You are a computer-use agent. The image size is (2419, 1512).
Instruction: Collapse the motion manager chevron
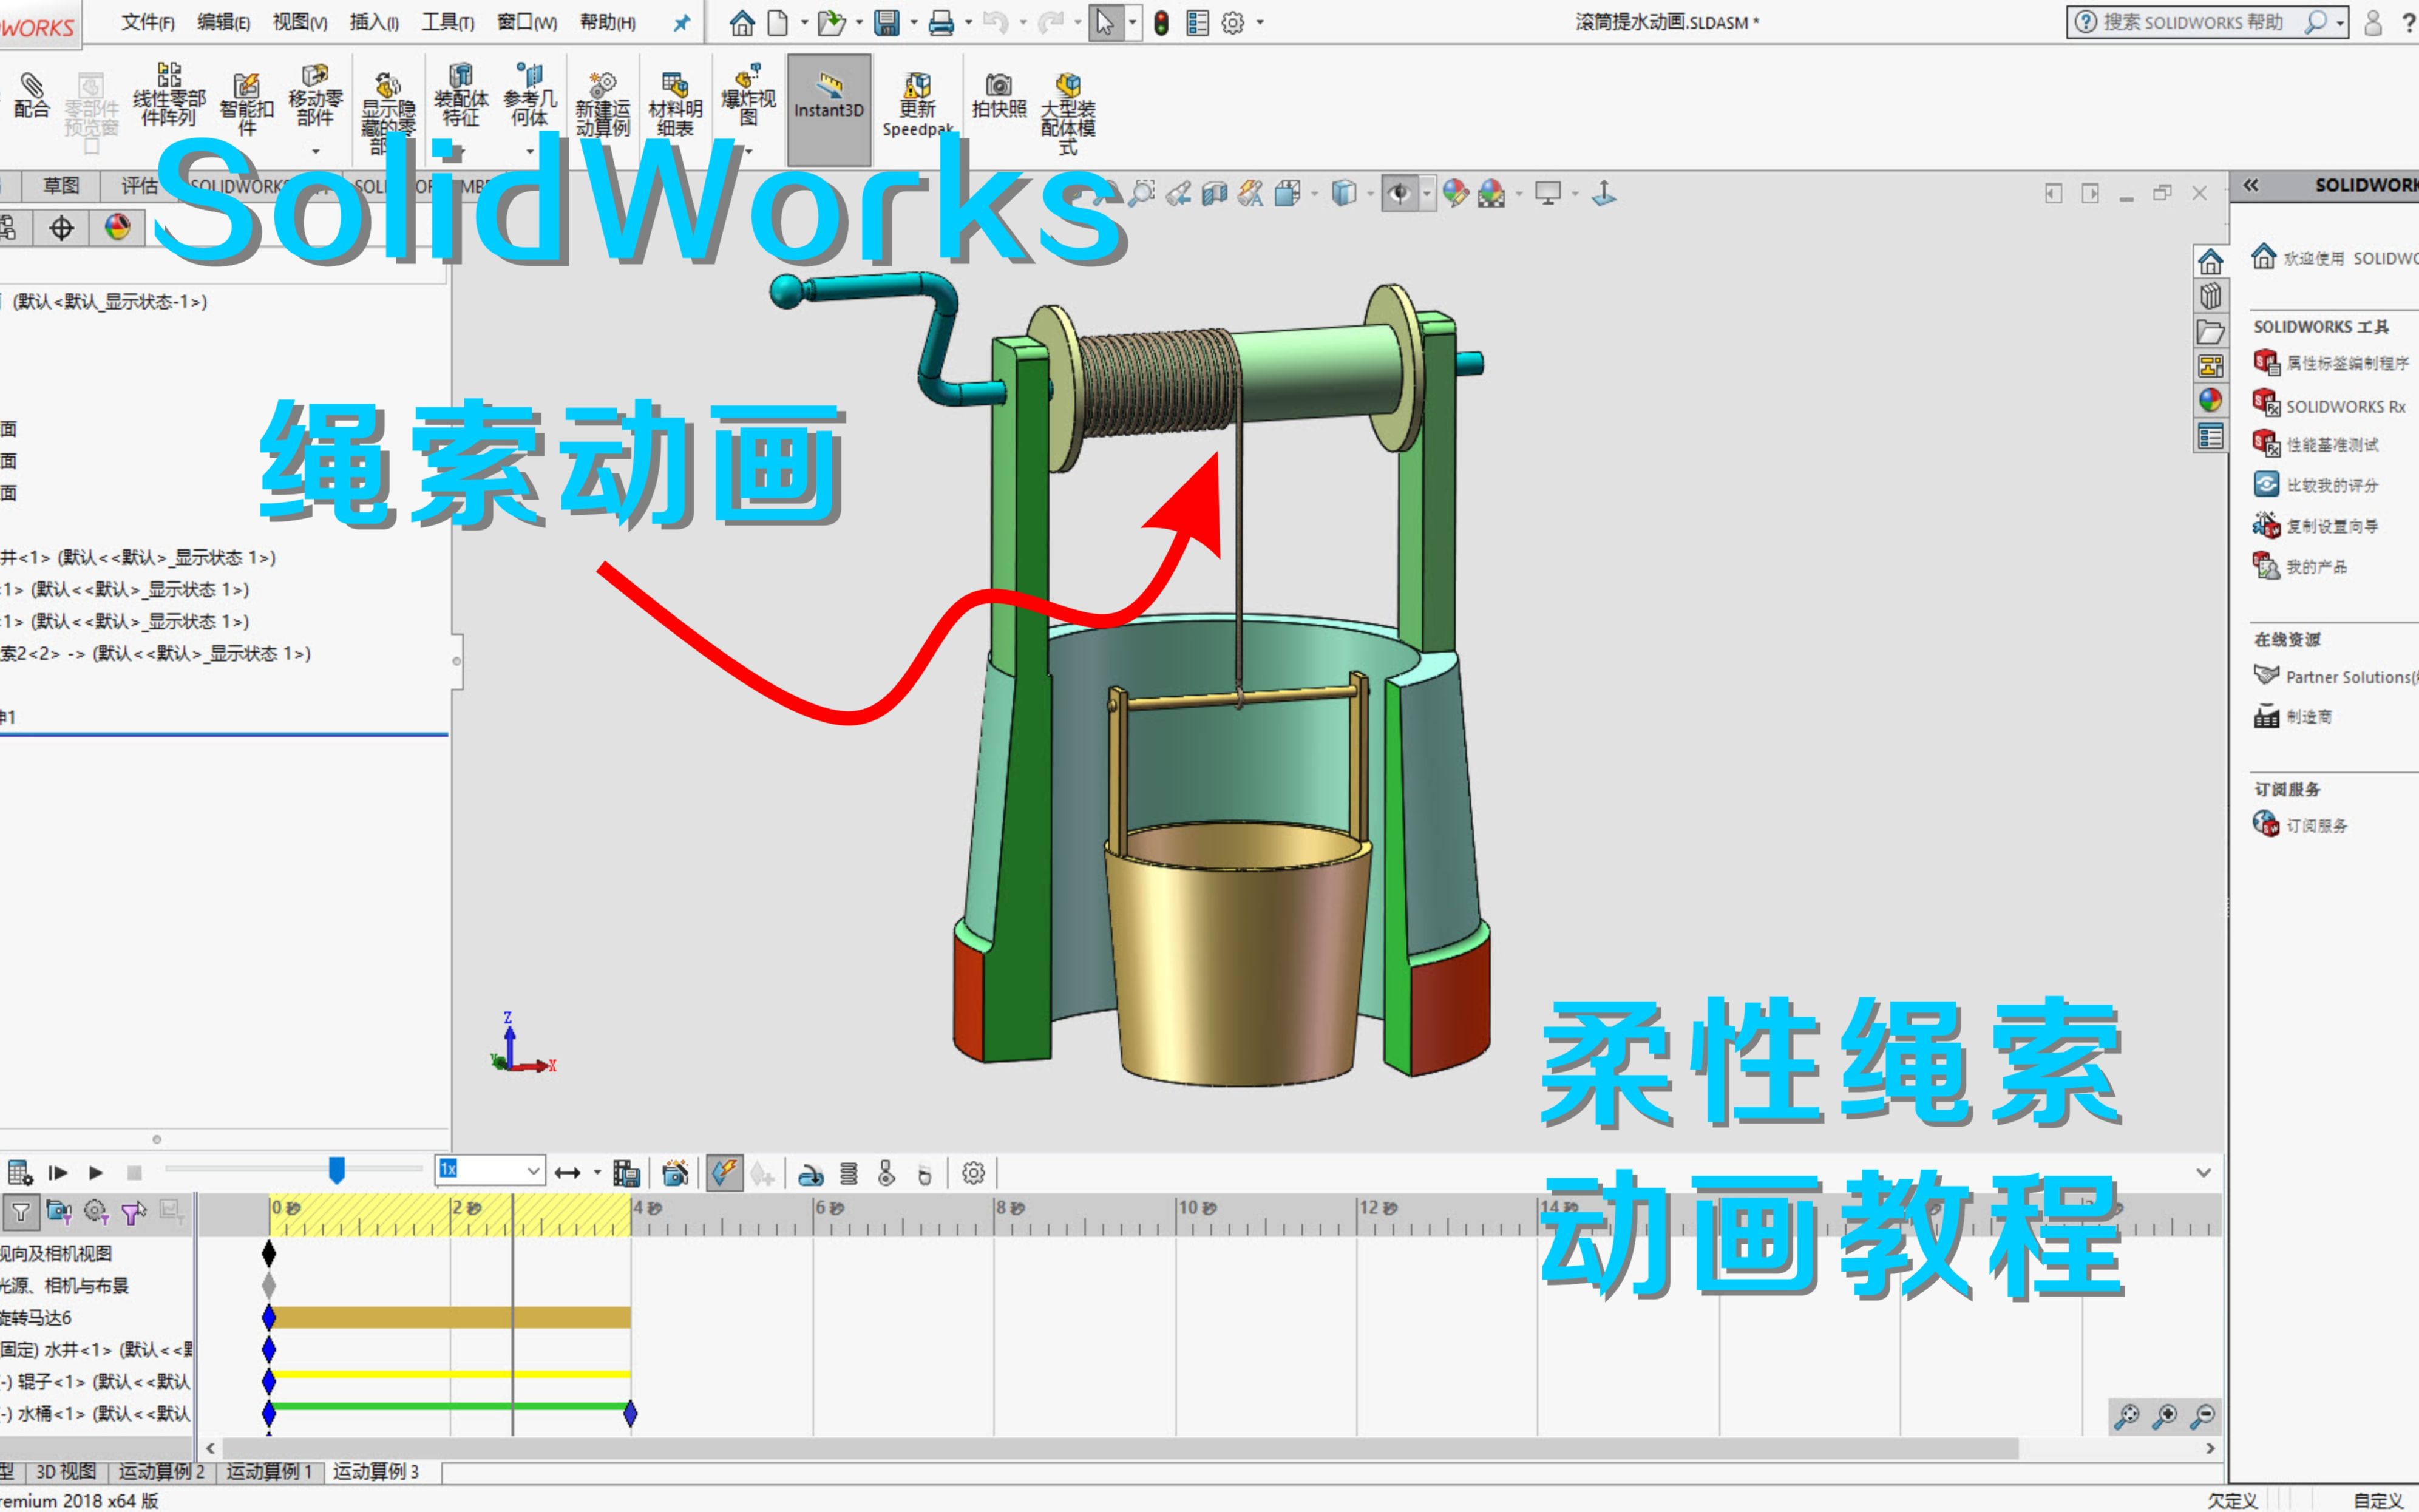click(x=2203, y=1172)
